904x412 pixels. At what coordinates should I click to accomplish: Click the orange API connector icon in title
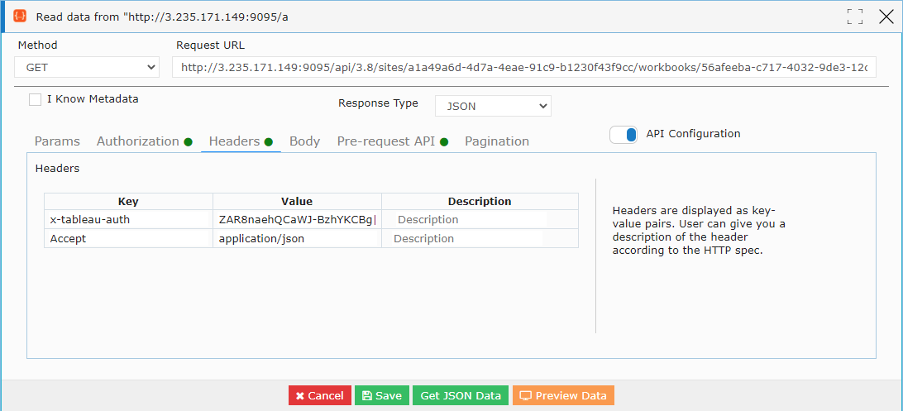(20, 16)
